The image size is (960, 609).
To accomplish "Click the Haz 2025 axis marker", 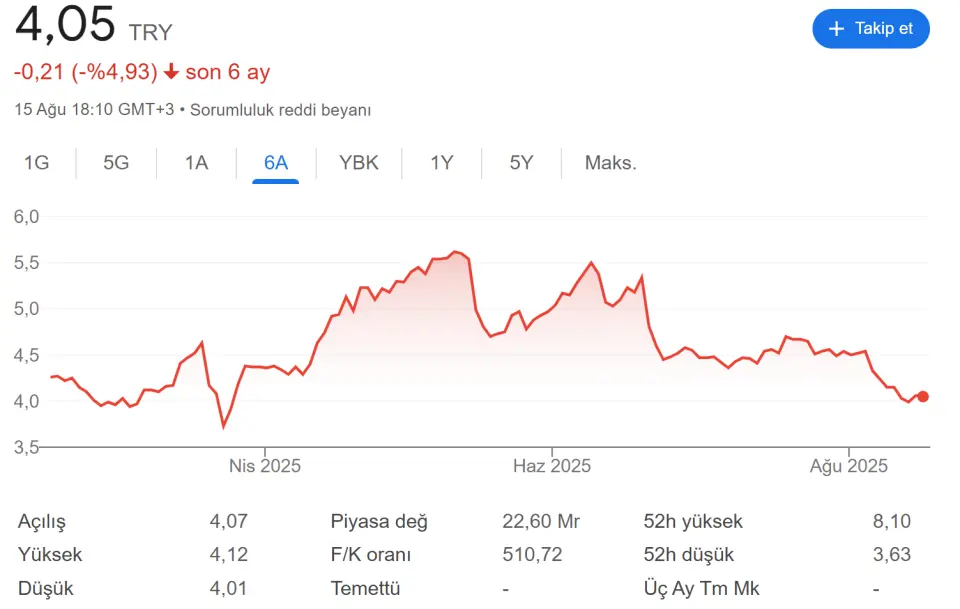I will pos(552,466).
